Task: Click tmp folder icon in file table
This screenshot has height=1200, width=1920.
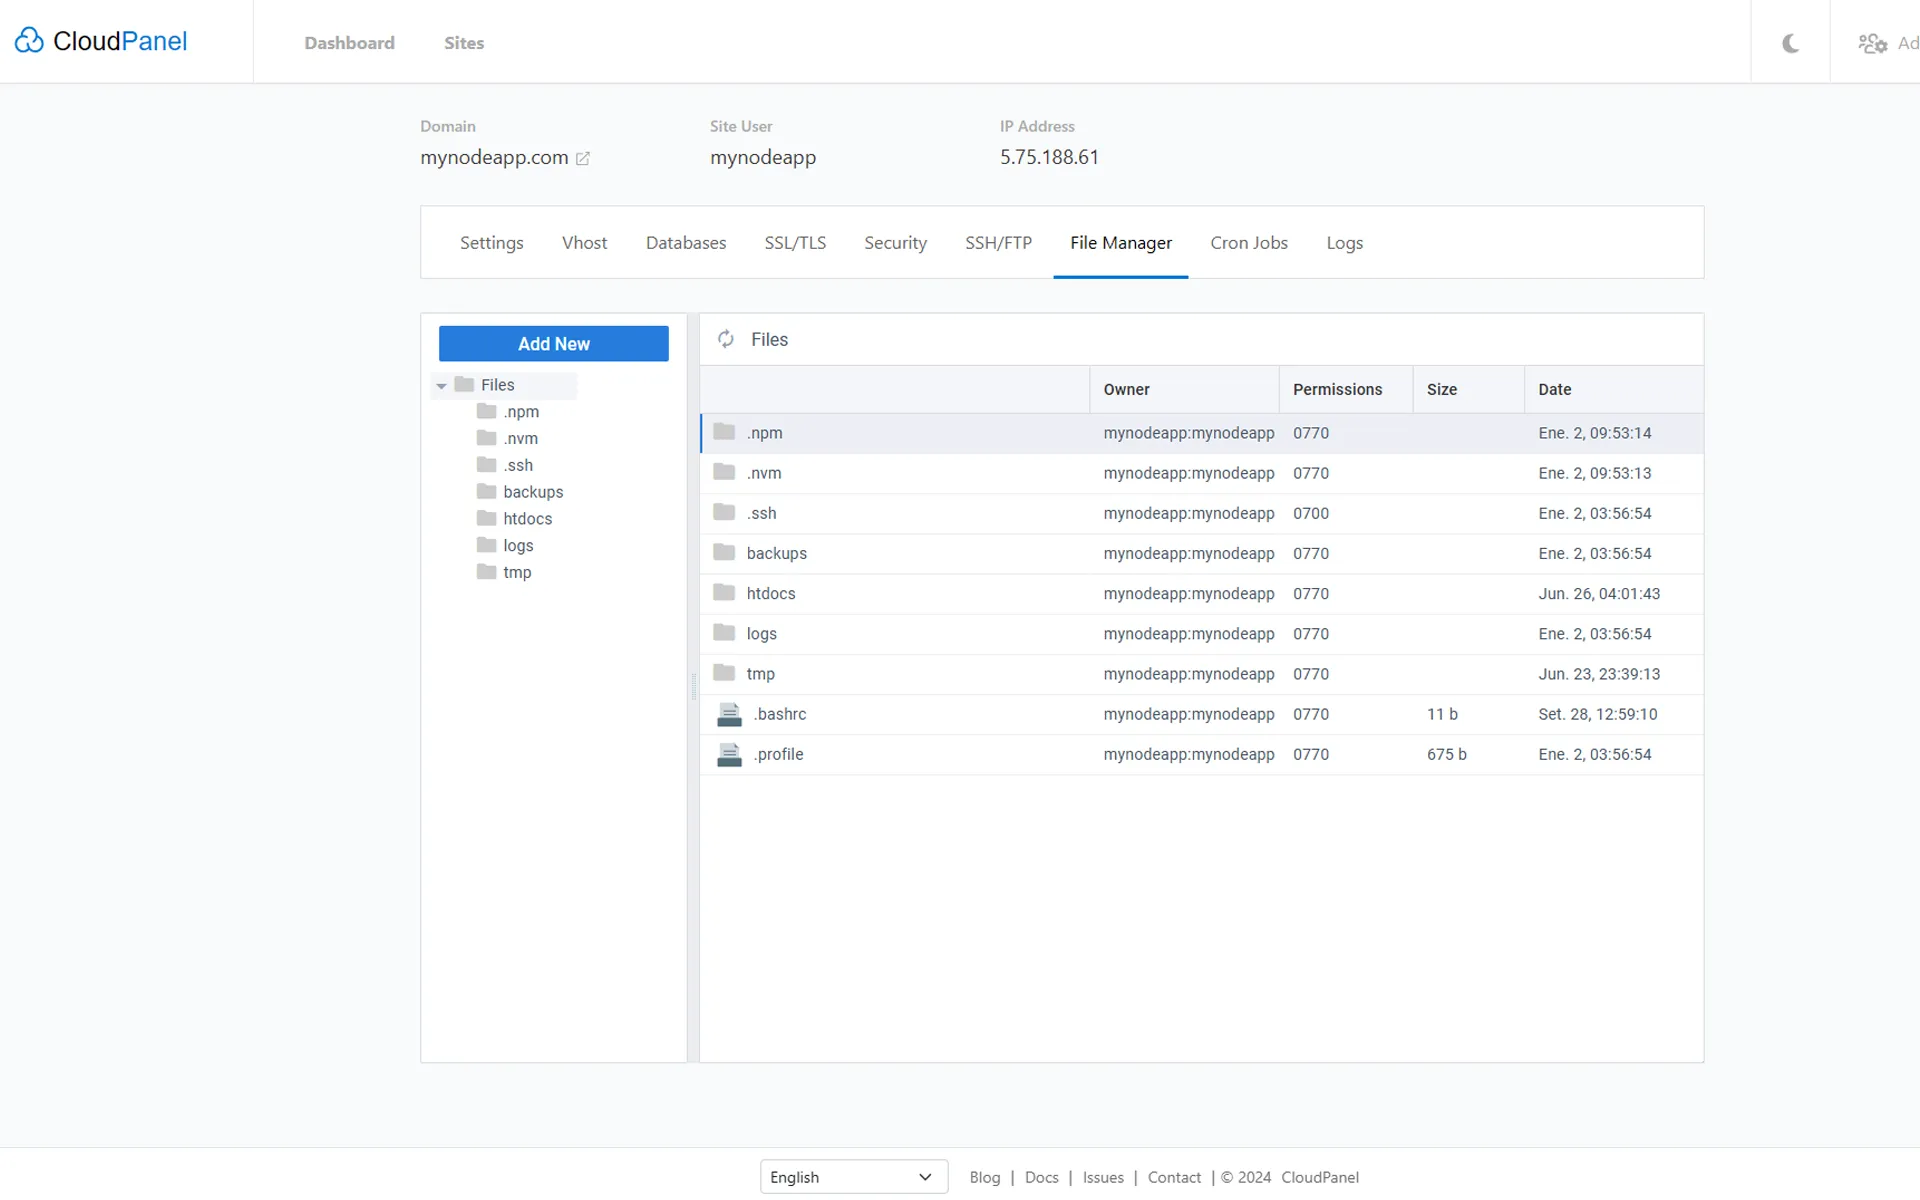Action: tap(724, 672)
